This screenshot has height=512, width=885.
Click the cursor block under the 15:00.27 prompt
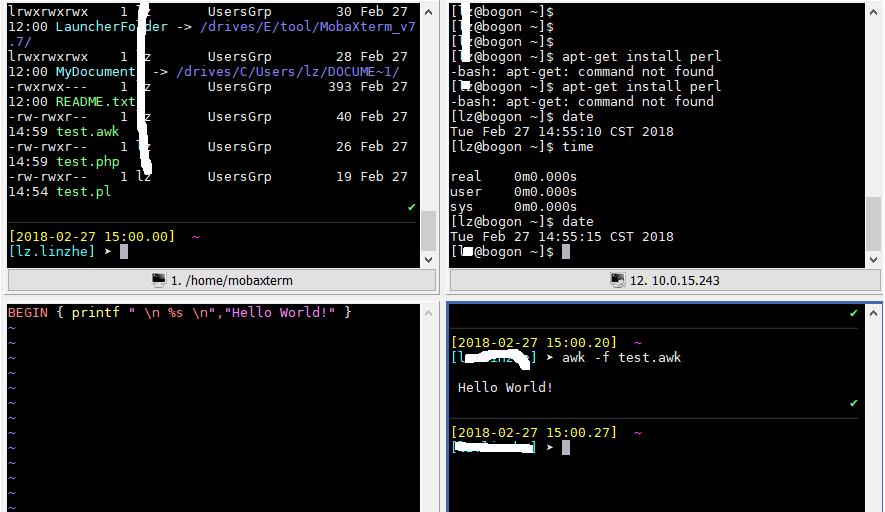click(566, 448)
